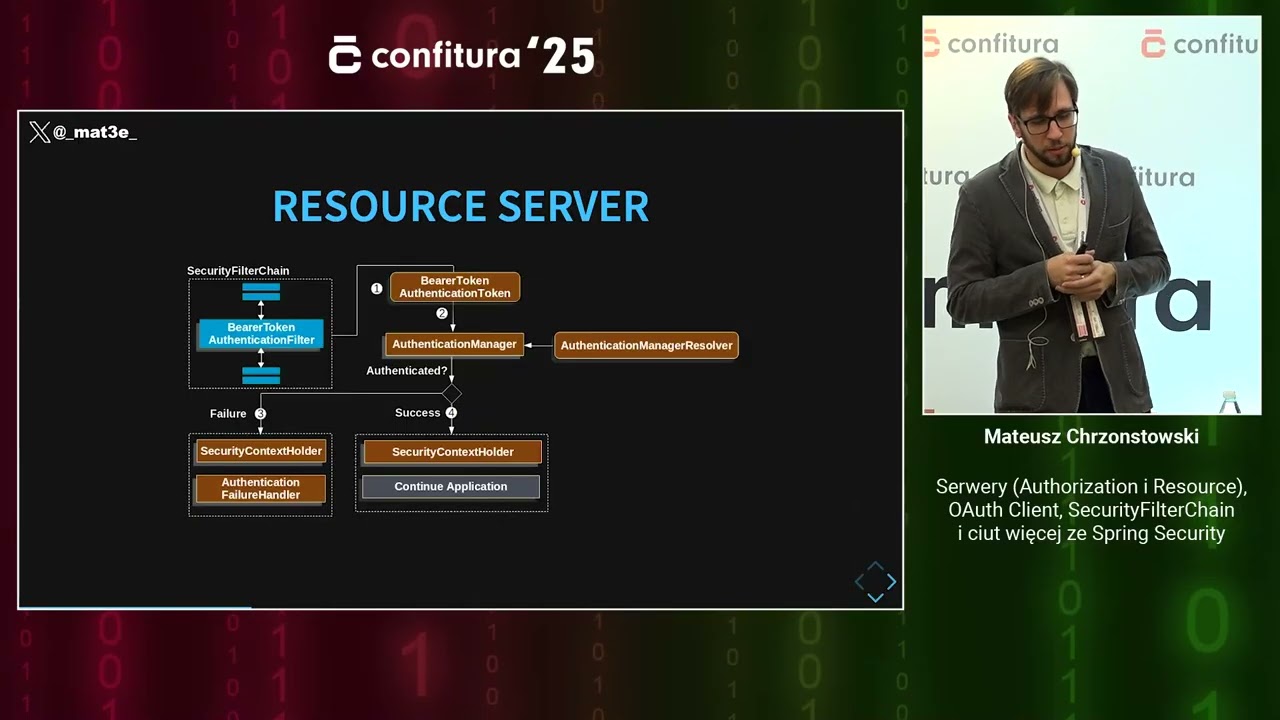Click the SecurityFilterChain label

click(x=238, y=271)
